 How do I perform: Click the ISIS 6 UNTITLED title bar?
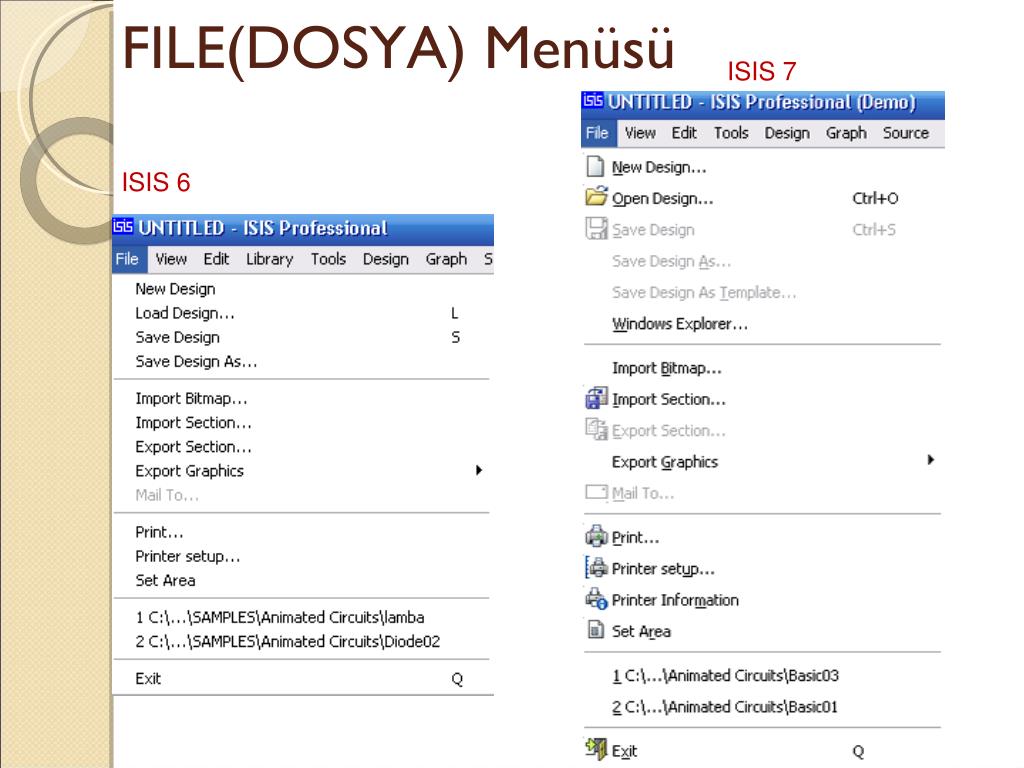(x=303, y=229)
